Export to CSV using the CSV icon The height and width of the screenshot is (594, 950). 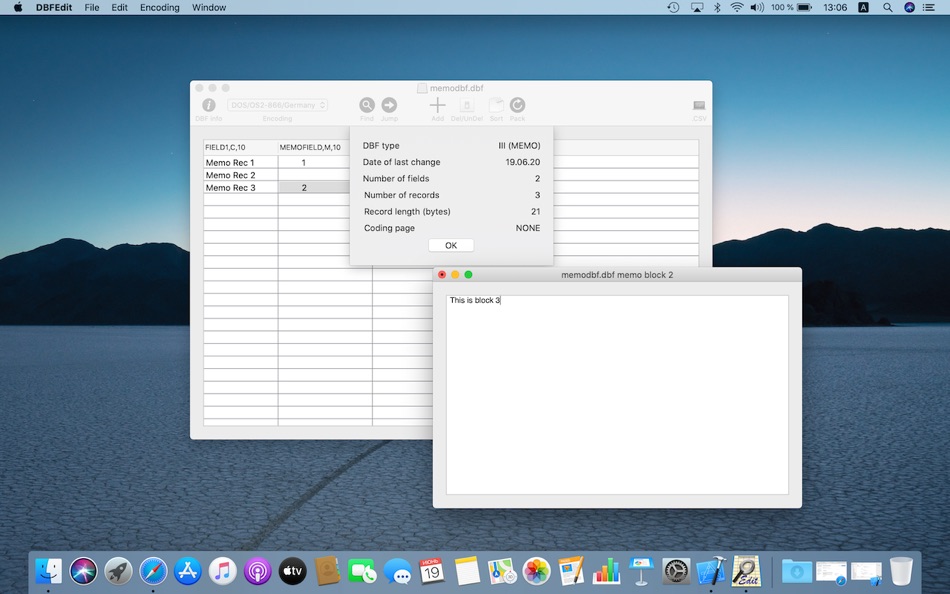(x=698, y=104)
